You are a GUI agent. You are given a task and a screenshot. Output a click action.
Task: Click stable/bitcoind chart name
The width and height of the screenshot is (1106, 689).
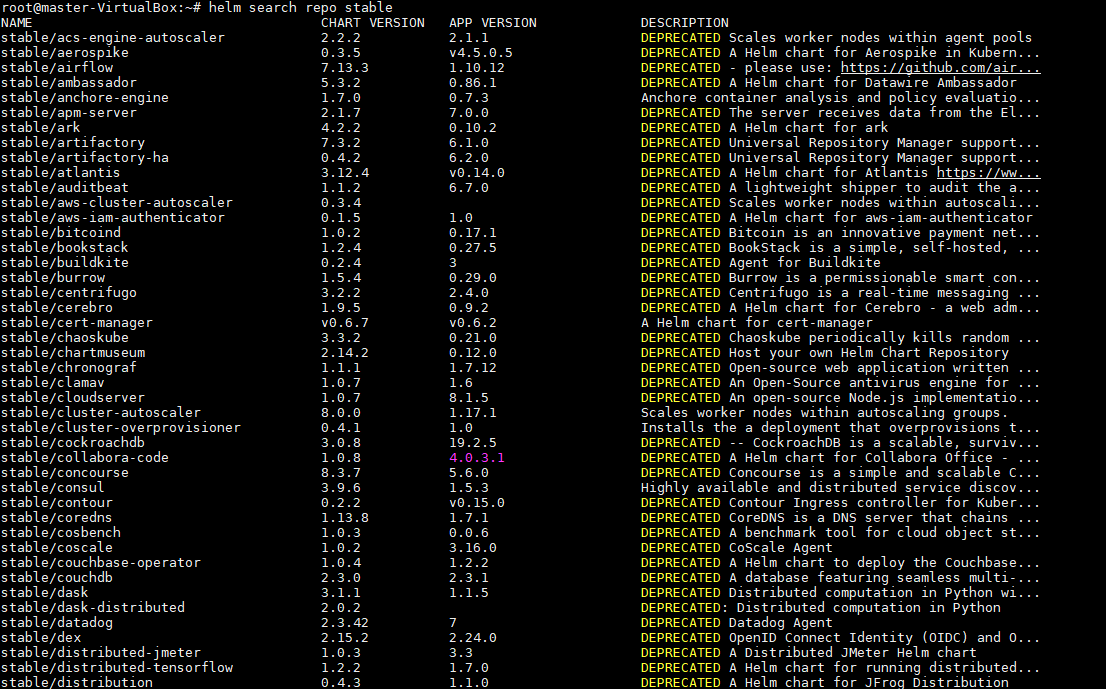(61, 233)
